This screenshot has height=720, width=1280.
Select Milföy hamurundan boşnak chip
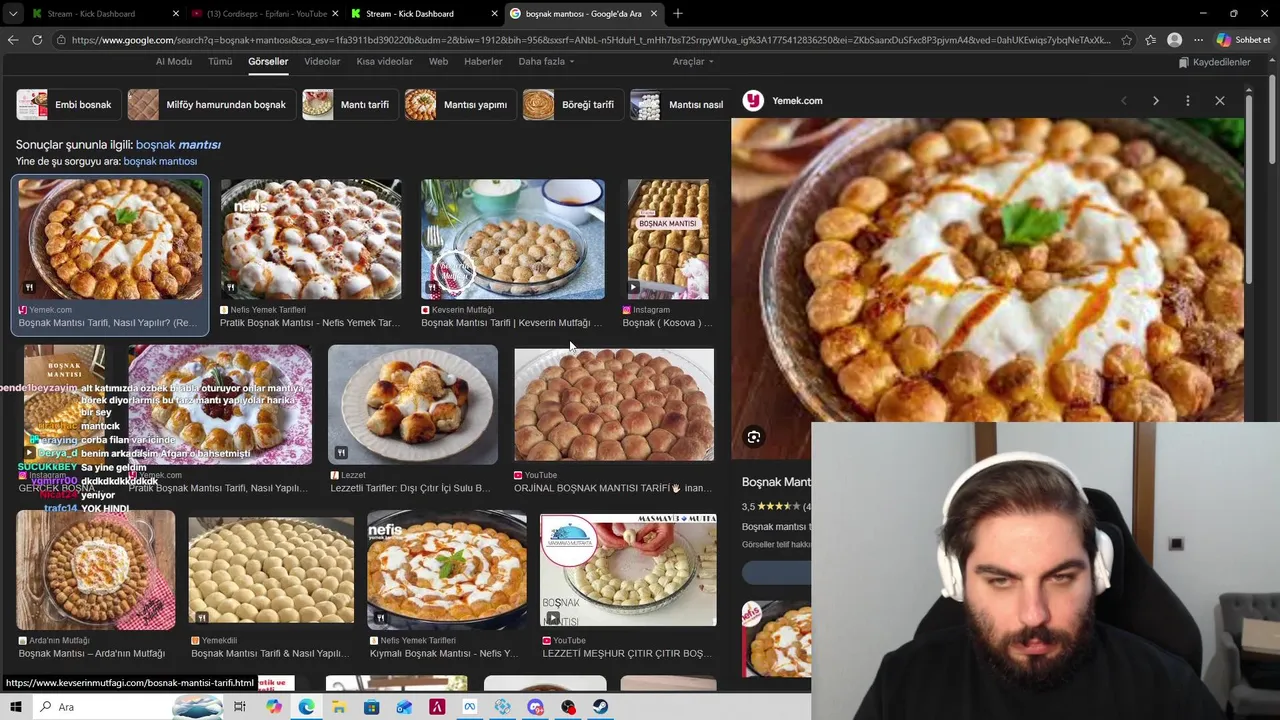coord(210,105)
